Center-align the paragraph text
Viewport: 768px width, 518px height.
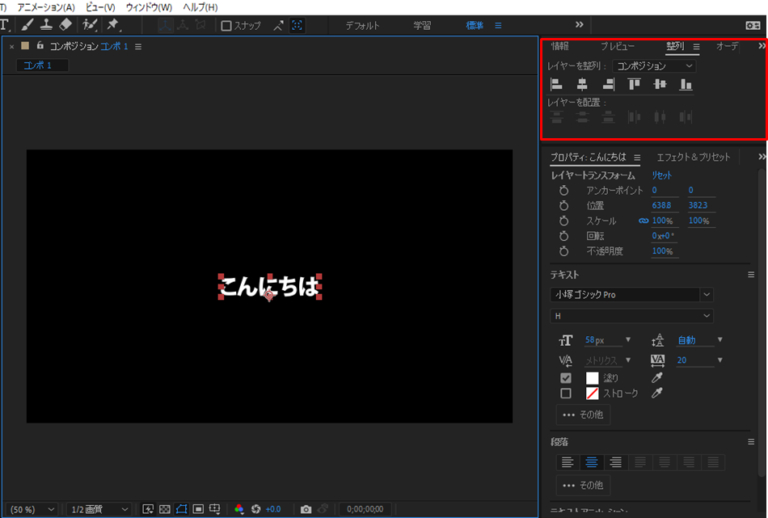tap(591, 462)
